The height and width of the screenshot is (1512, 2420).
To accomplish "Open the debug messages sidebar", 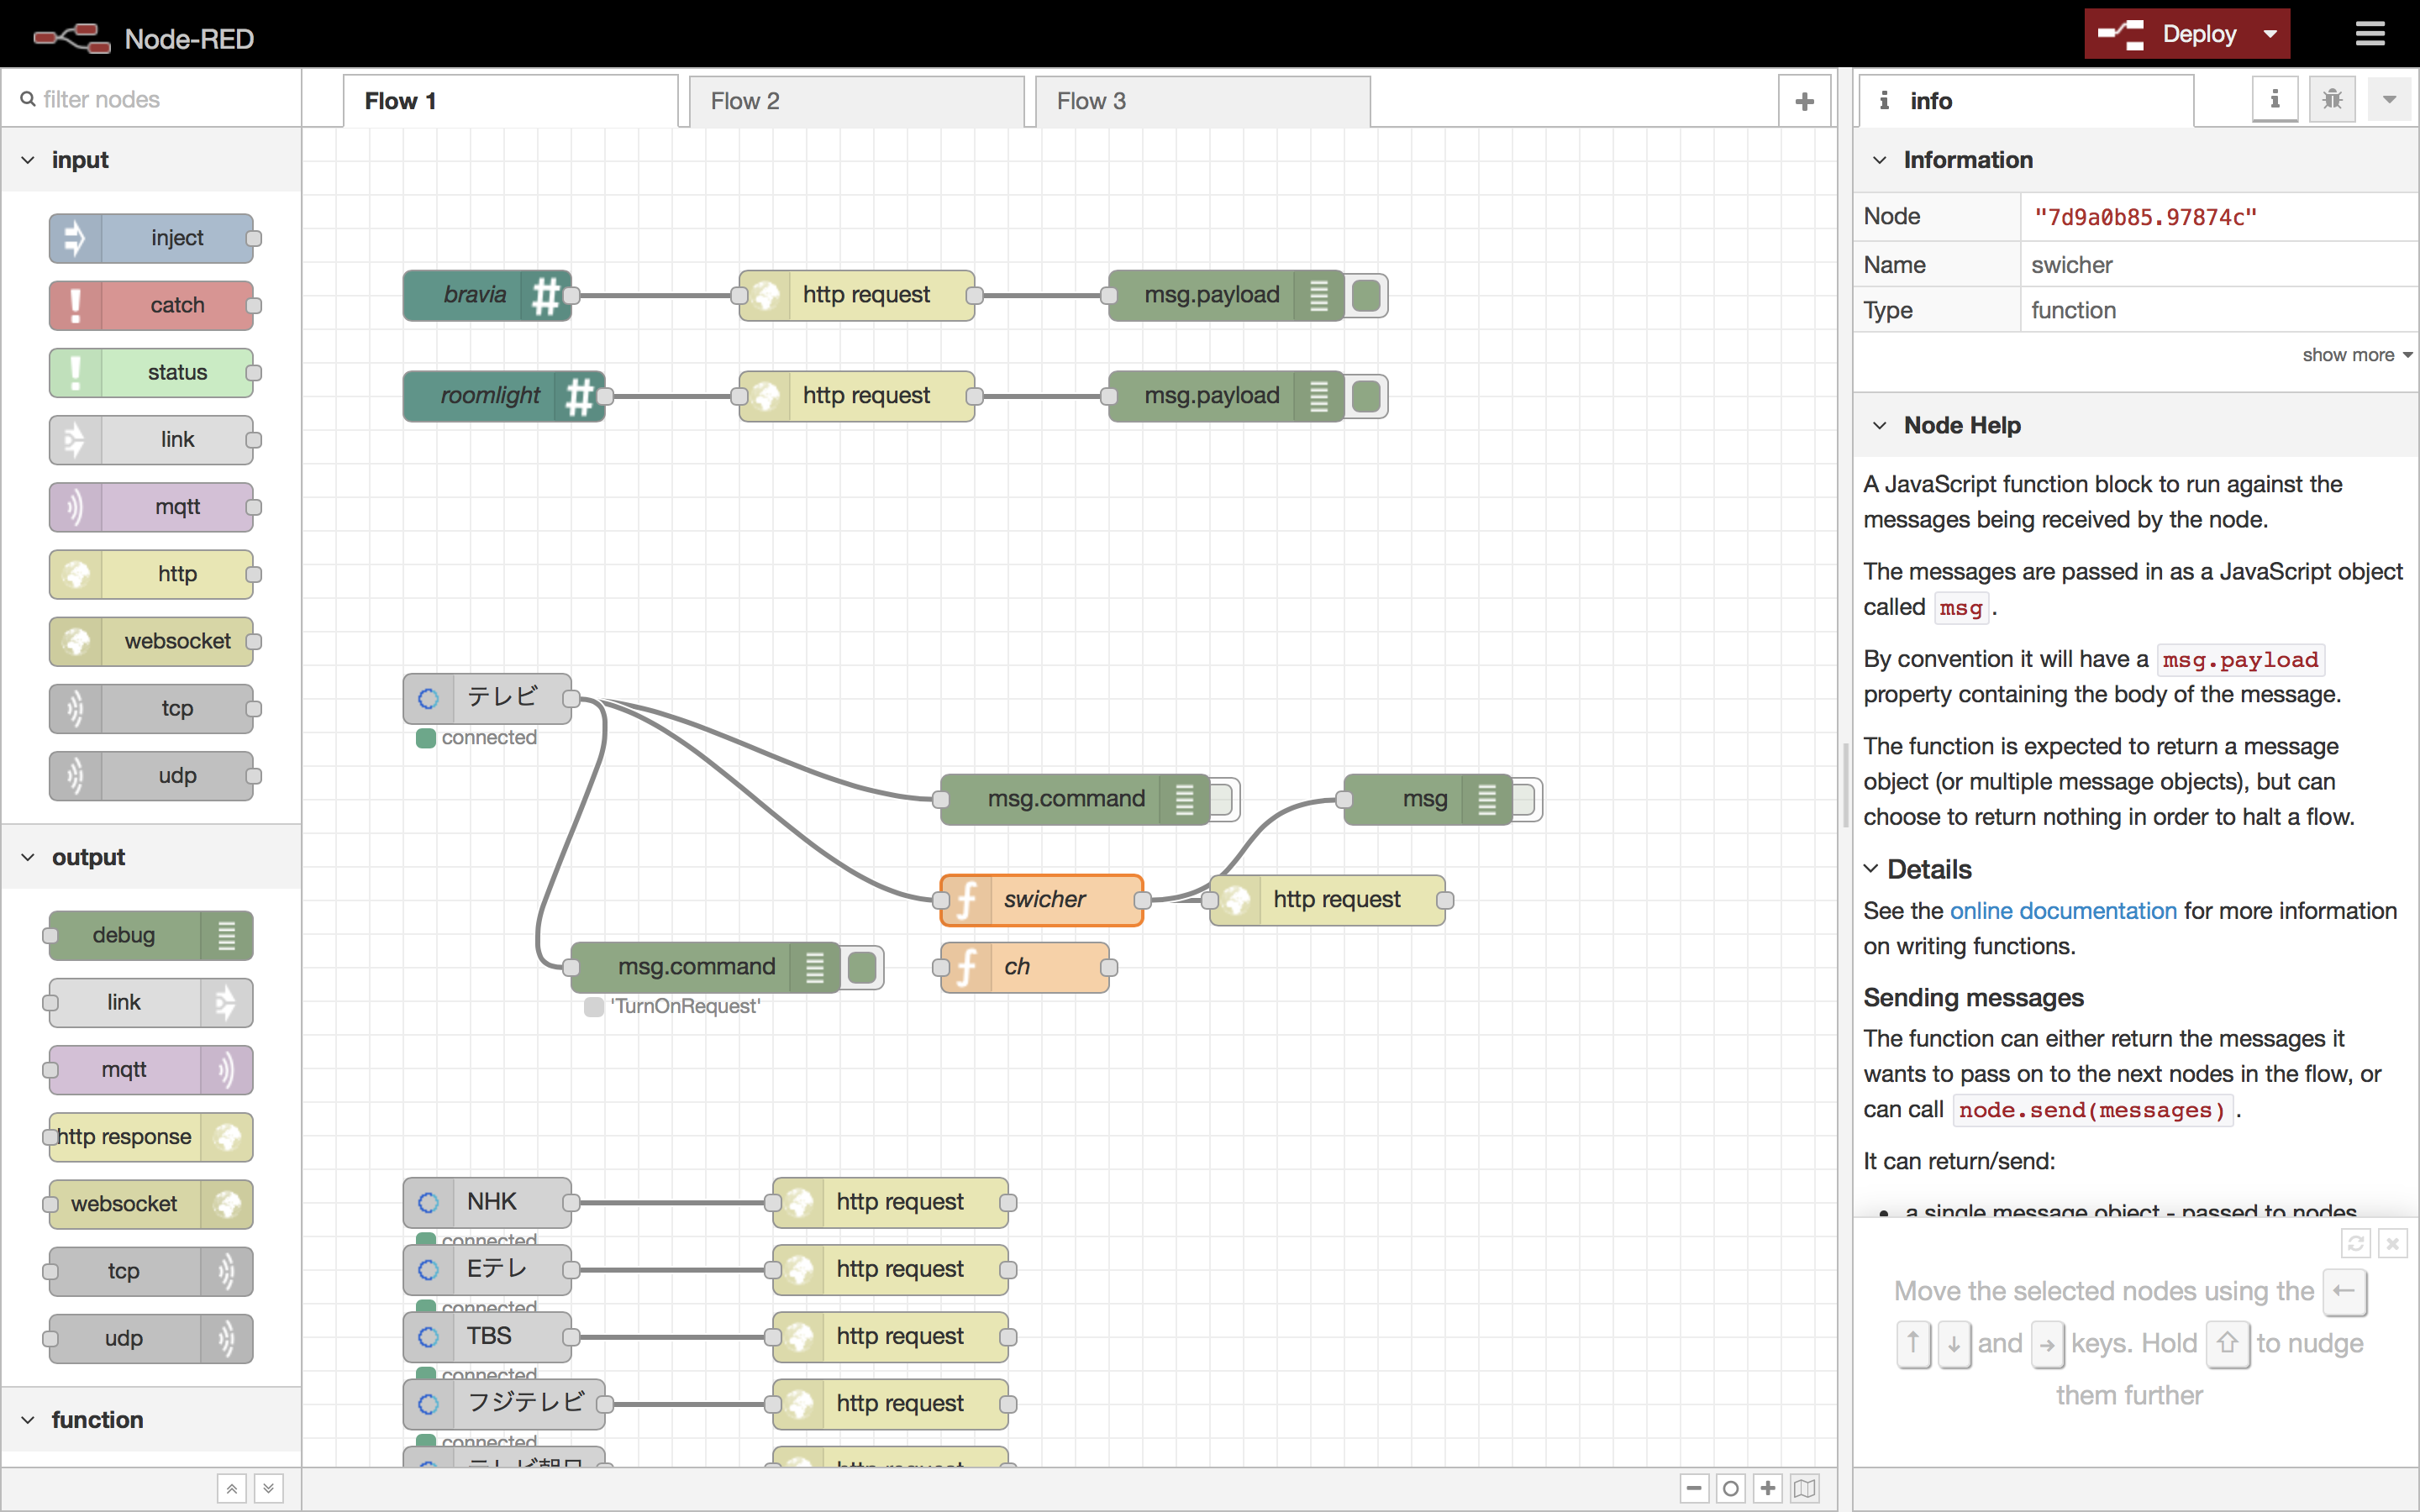I will (2332, 99).
